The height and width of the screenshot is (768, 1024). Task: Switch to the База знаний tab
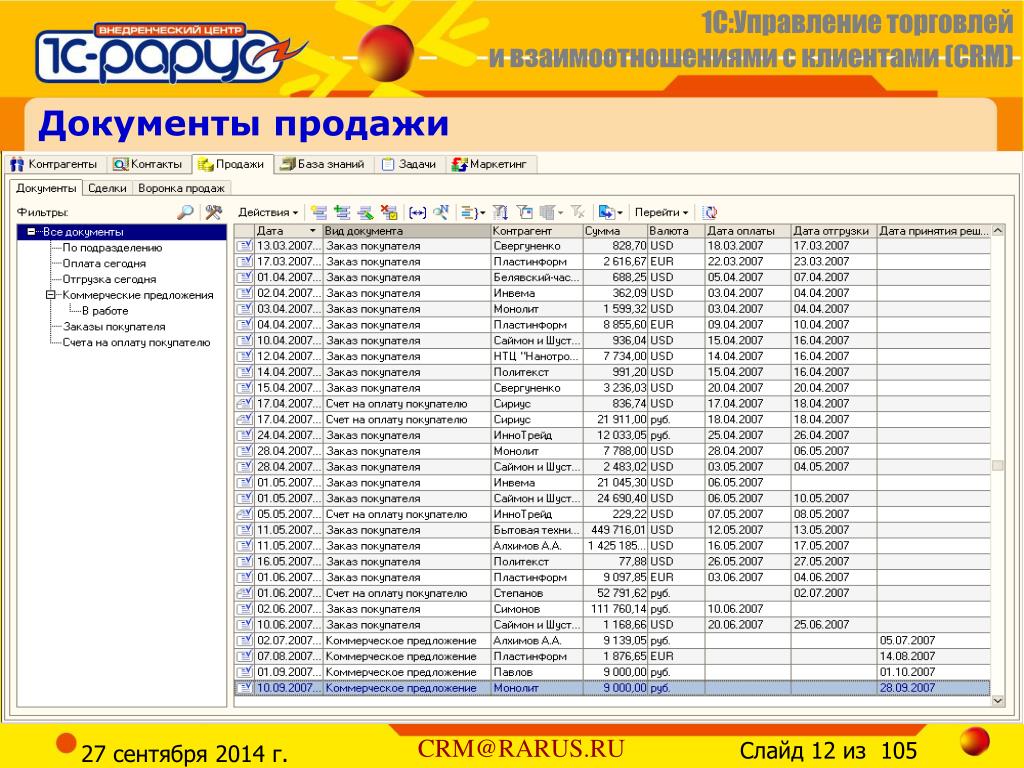tap(323, 165)
